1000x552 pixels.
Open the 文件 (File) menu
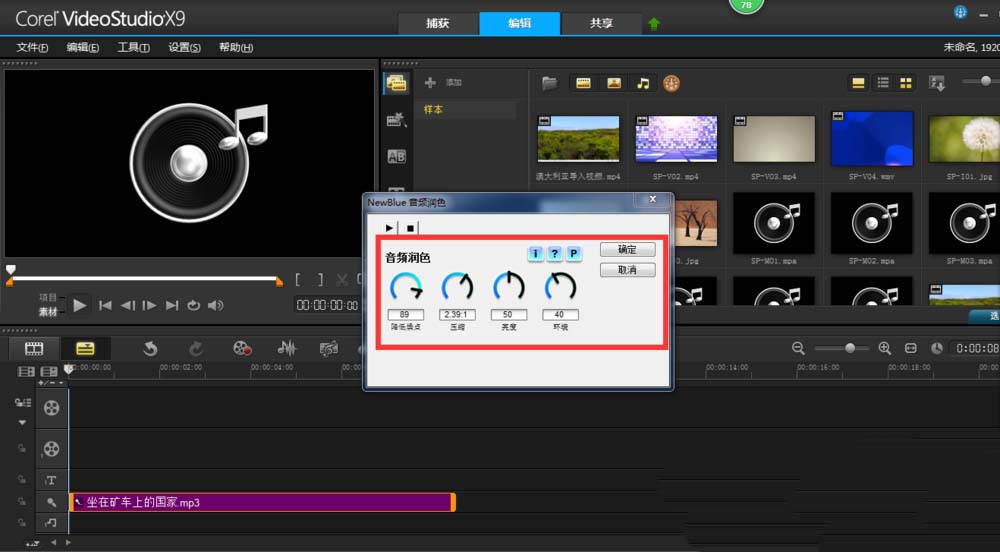click(x=32, y=48)
